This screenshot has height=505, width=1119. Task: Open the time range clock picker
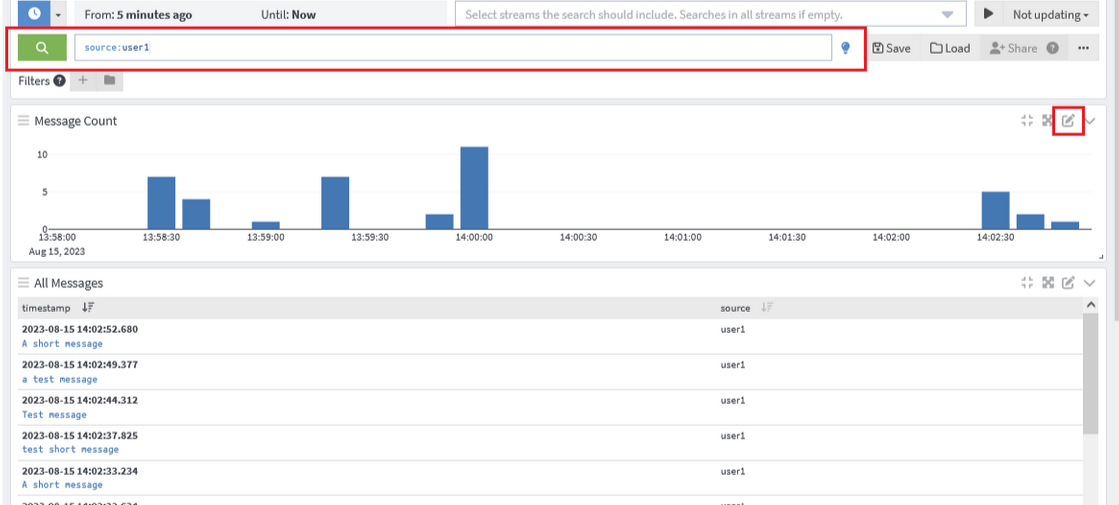click(35, 15)
